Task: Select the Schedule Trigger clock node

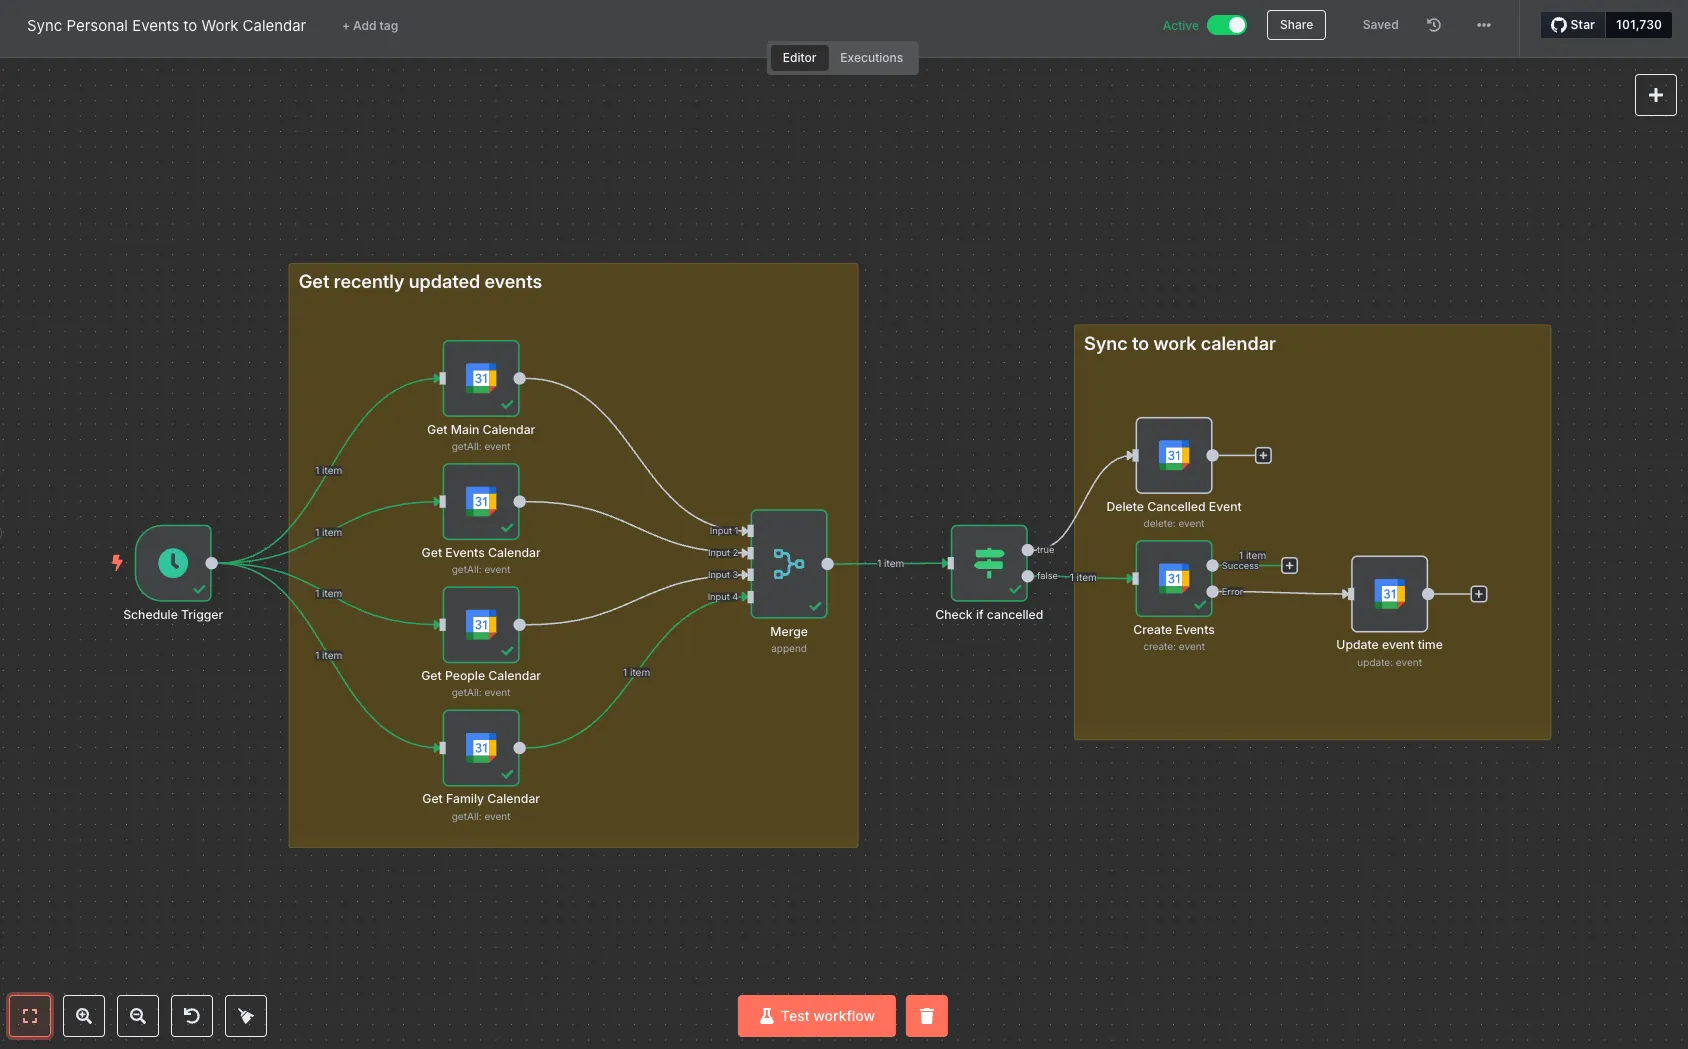Action: [x=173, y=563]
